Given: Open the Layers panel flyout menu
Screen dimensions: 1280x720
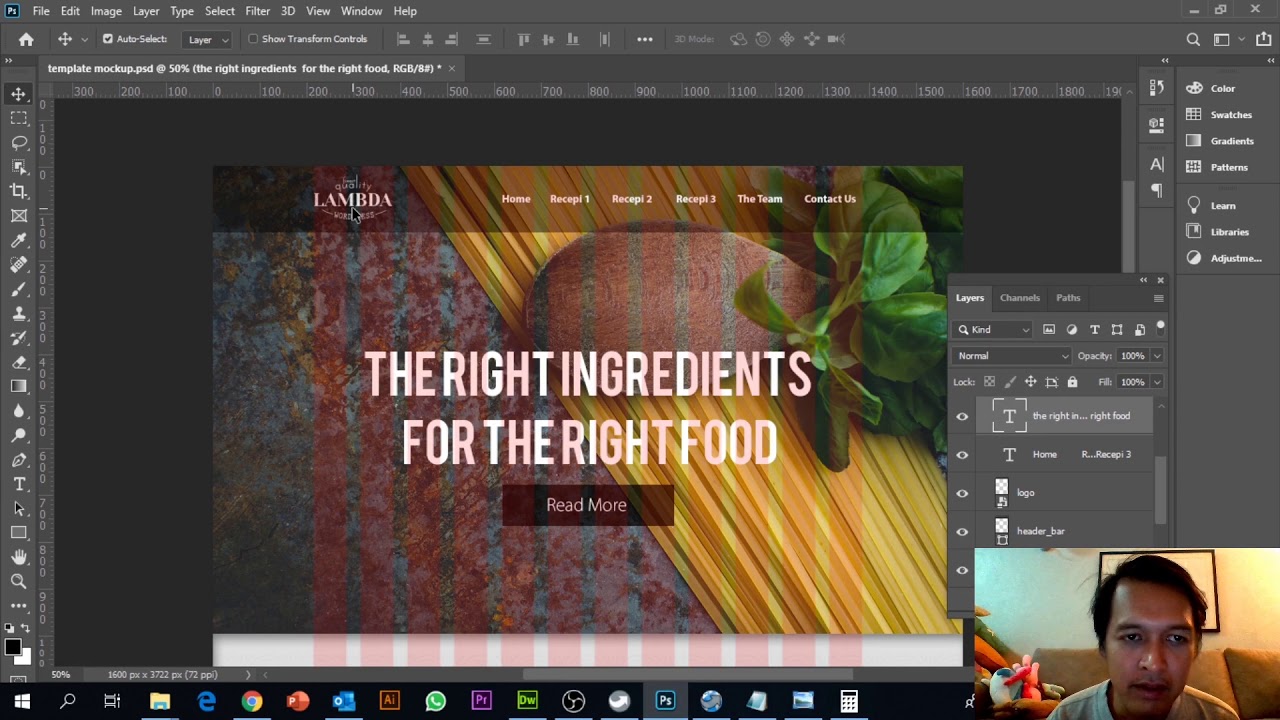Looking at the screenshot, I should [x=1158, y=298].
